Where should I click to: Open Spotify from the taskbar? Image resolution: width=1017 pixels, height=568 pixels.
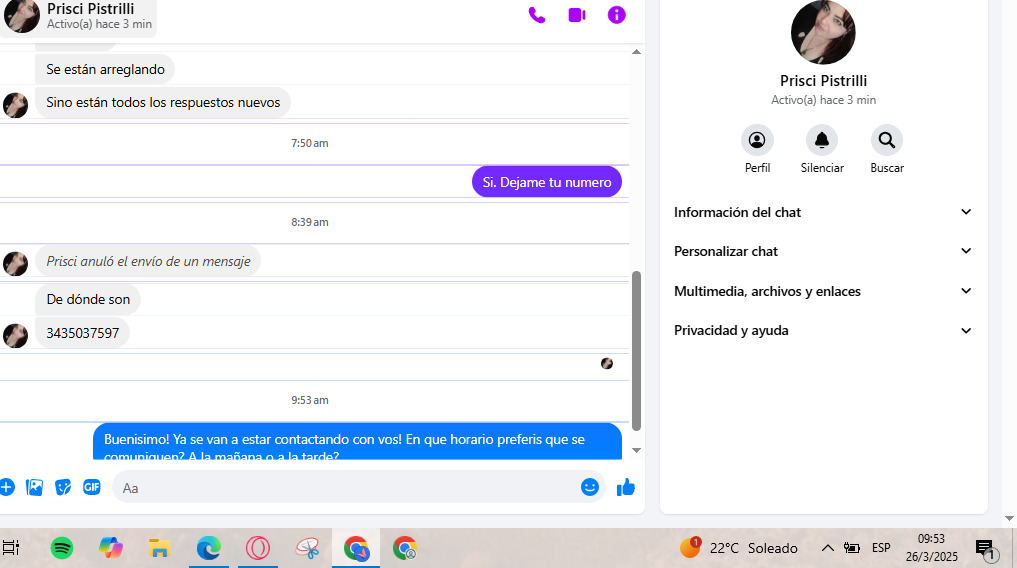[x=62, y=548]
